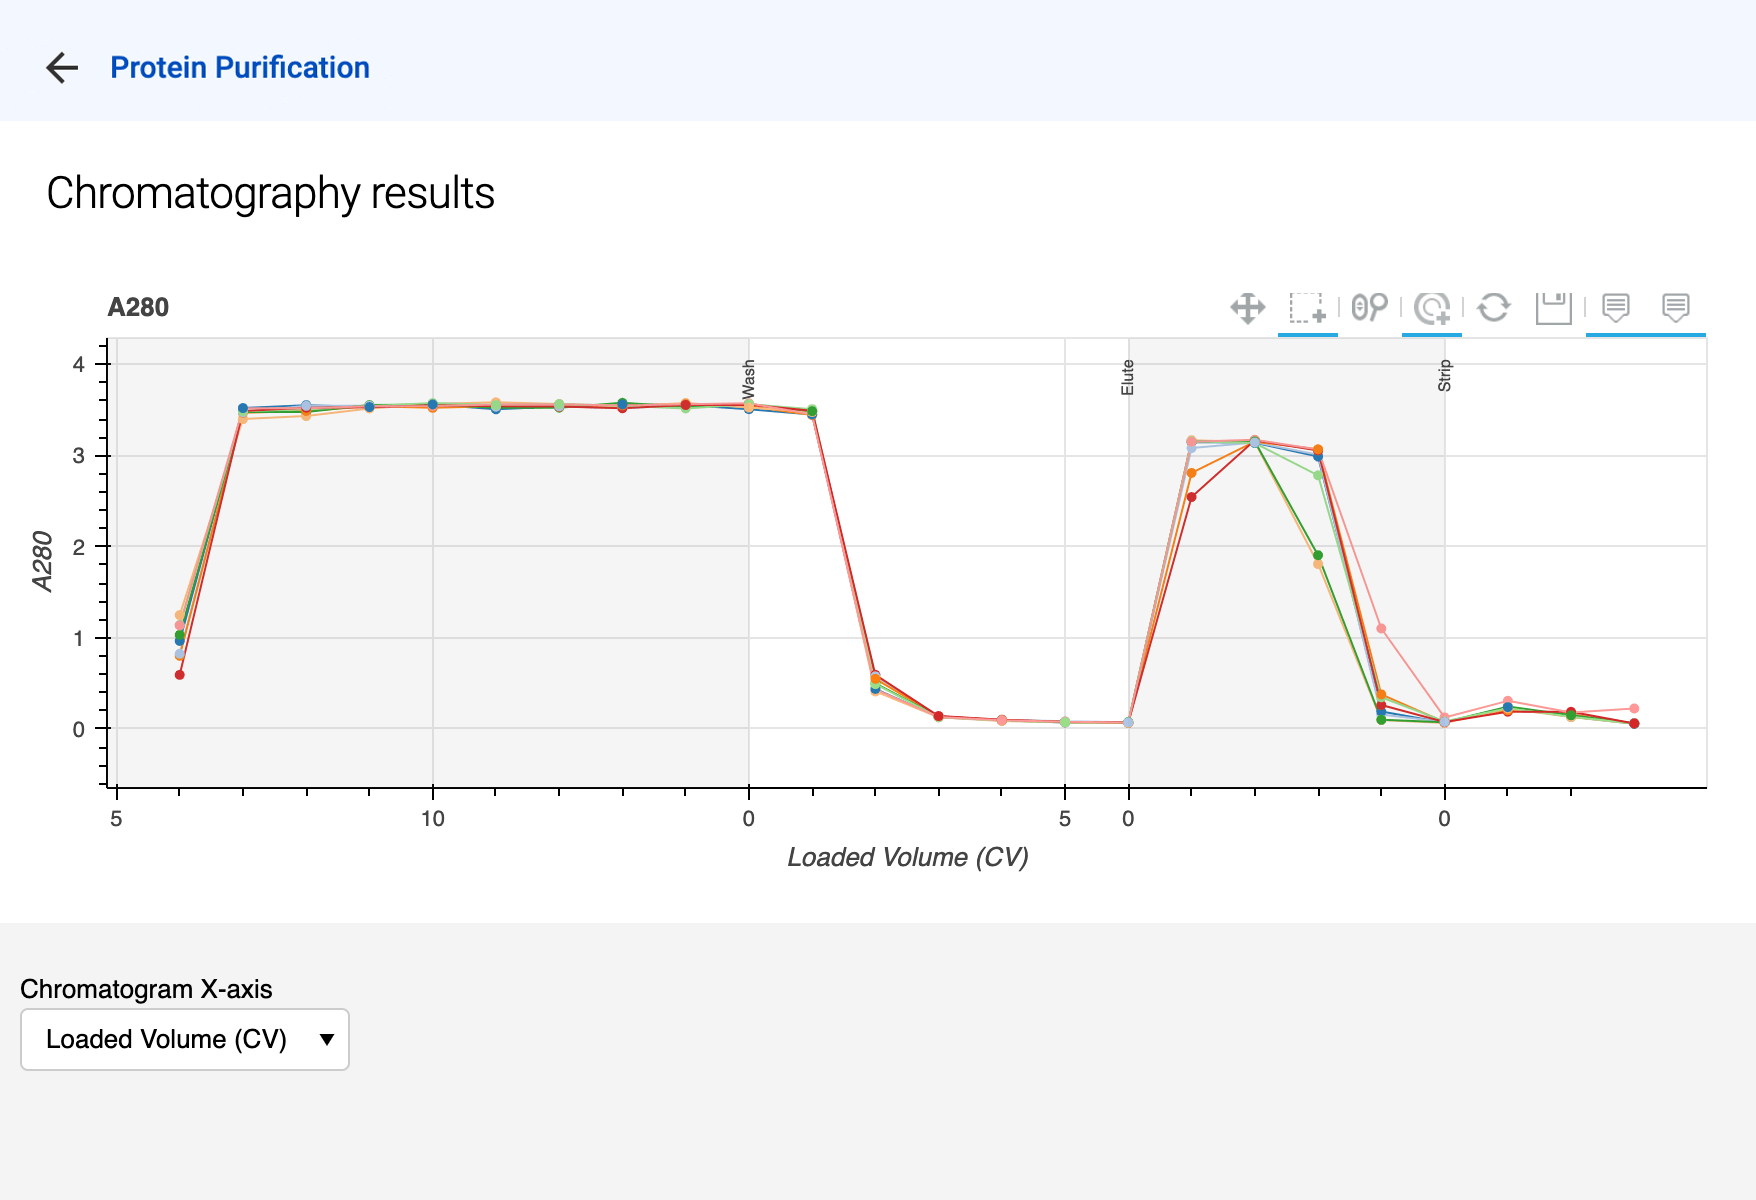Toggle the Box Select tool
This screenshot has width=1756, height=1200.
[x=1307, y=308]
